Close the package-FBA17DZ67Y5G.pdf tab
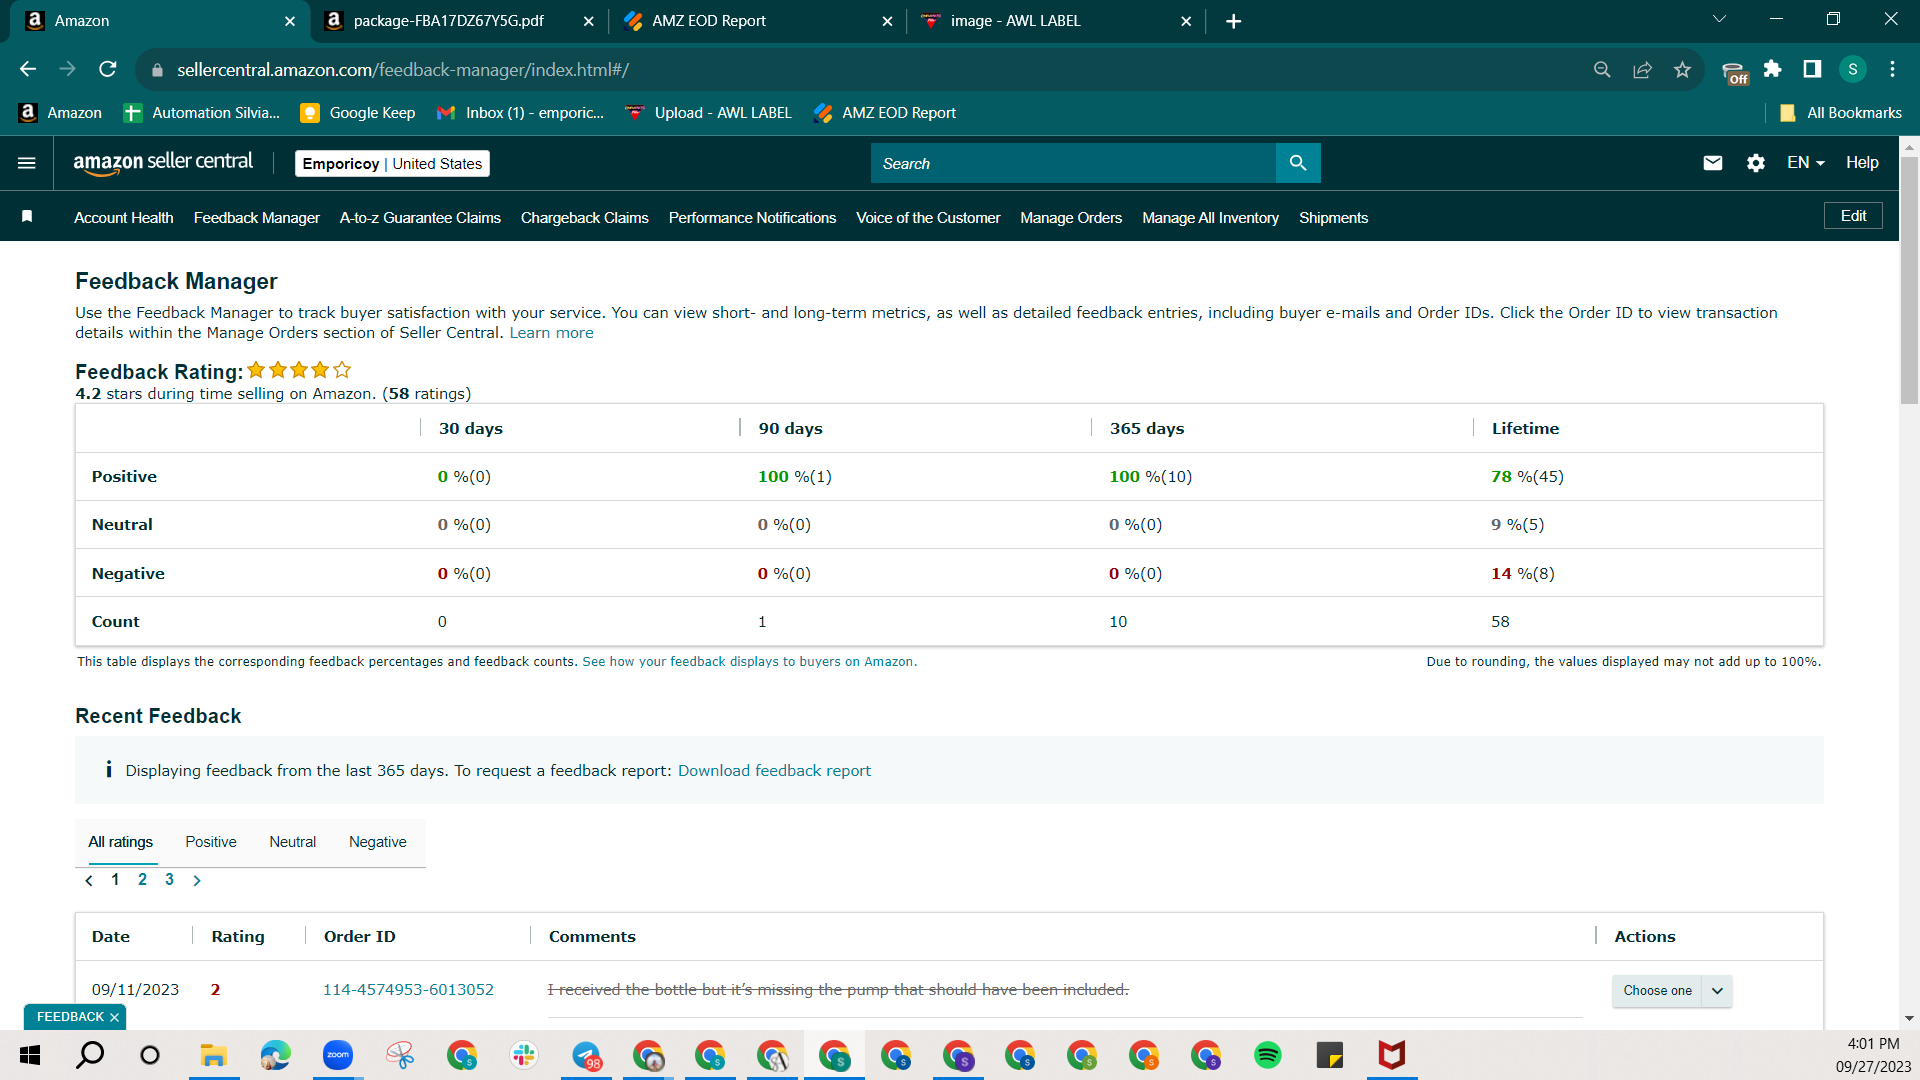This screenshot has height=1080, width=1920. point(588,21)
